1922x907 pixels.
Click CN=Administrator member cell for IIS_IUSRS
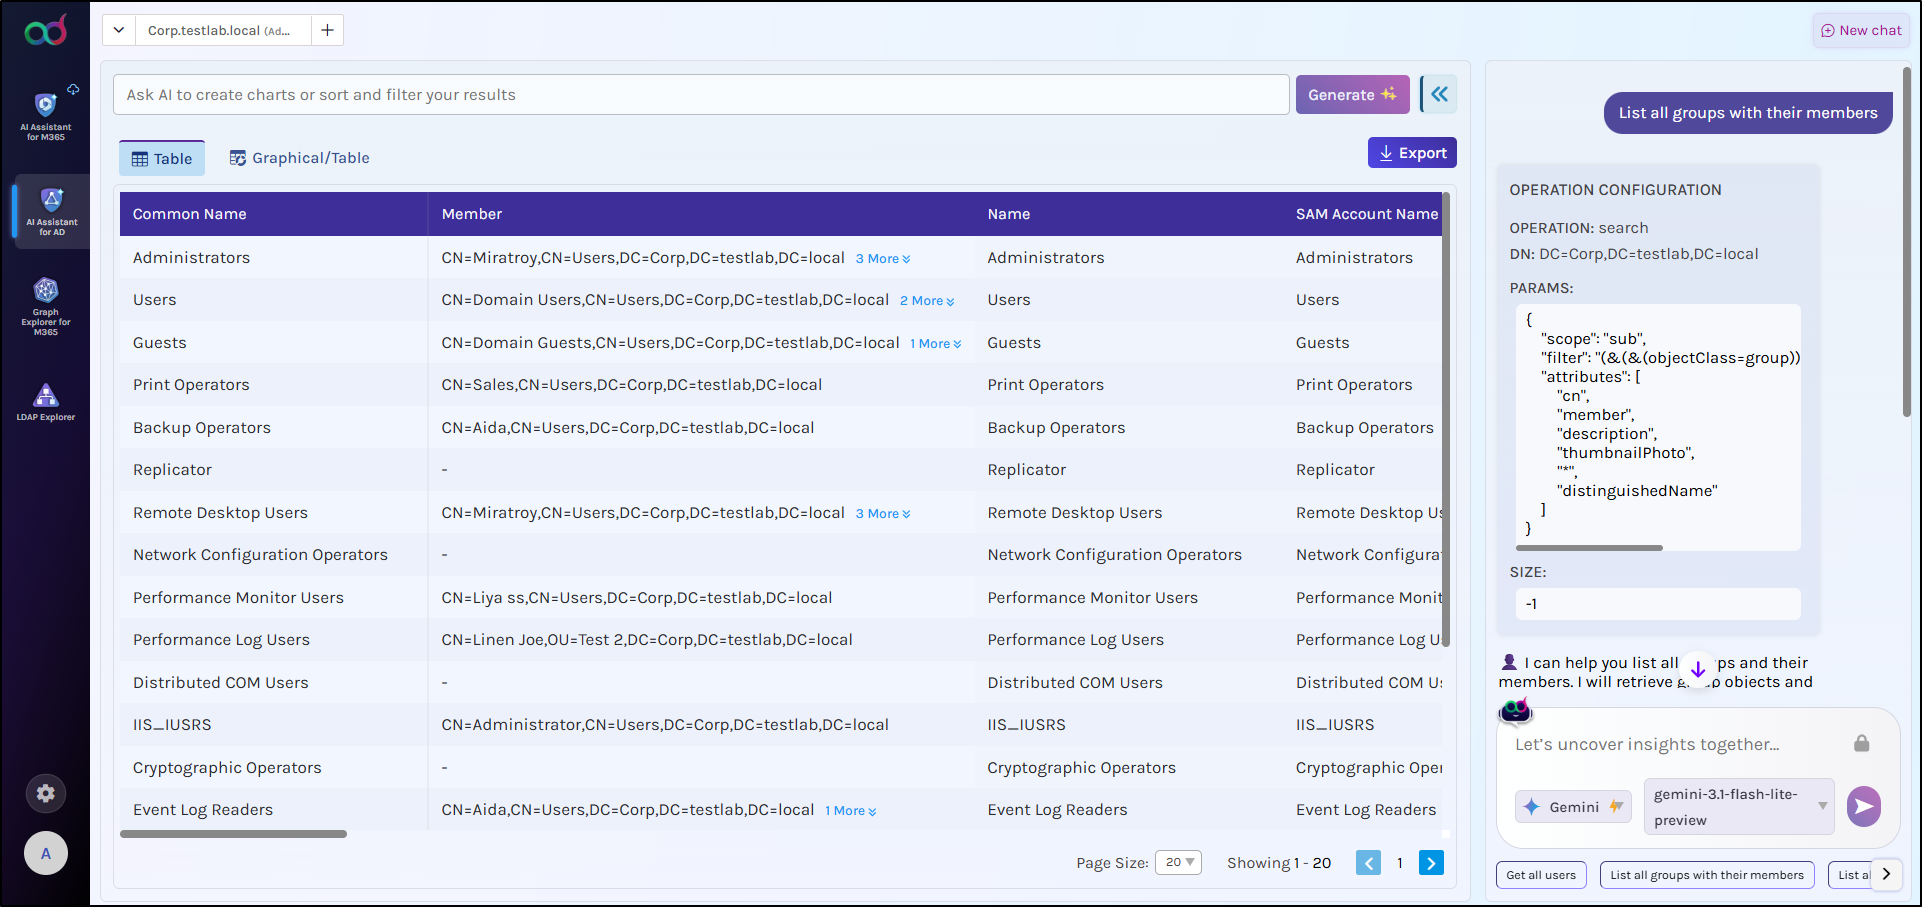(664, 725)
